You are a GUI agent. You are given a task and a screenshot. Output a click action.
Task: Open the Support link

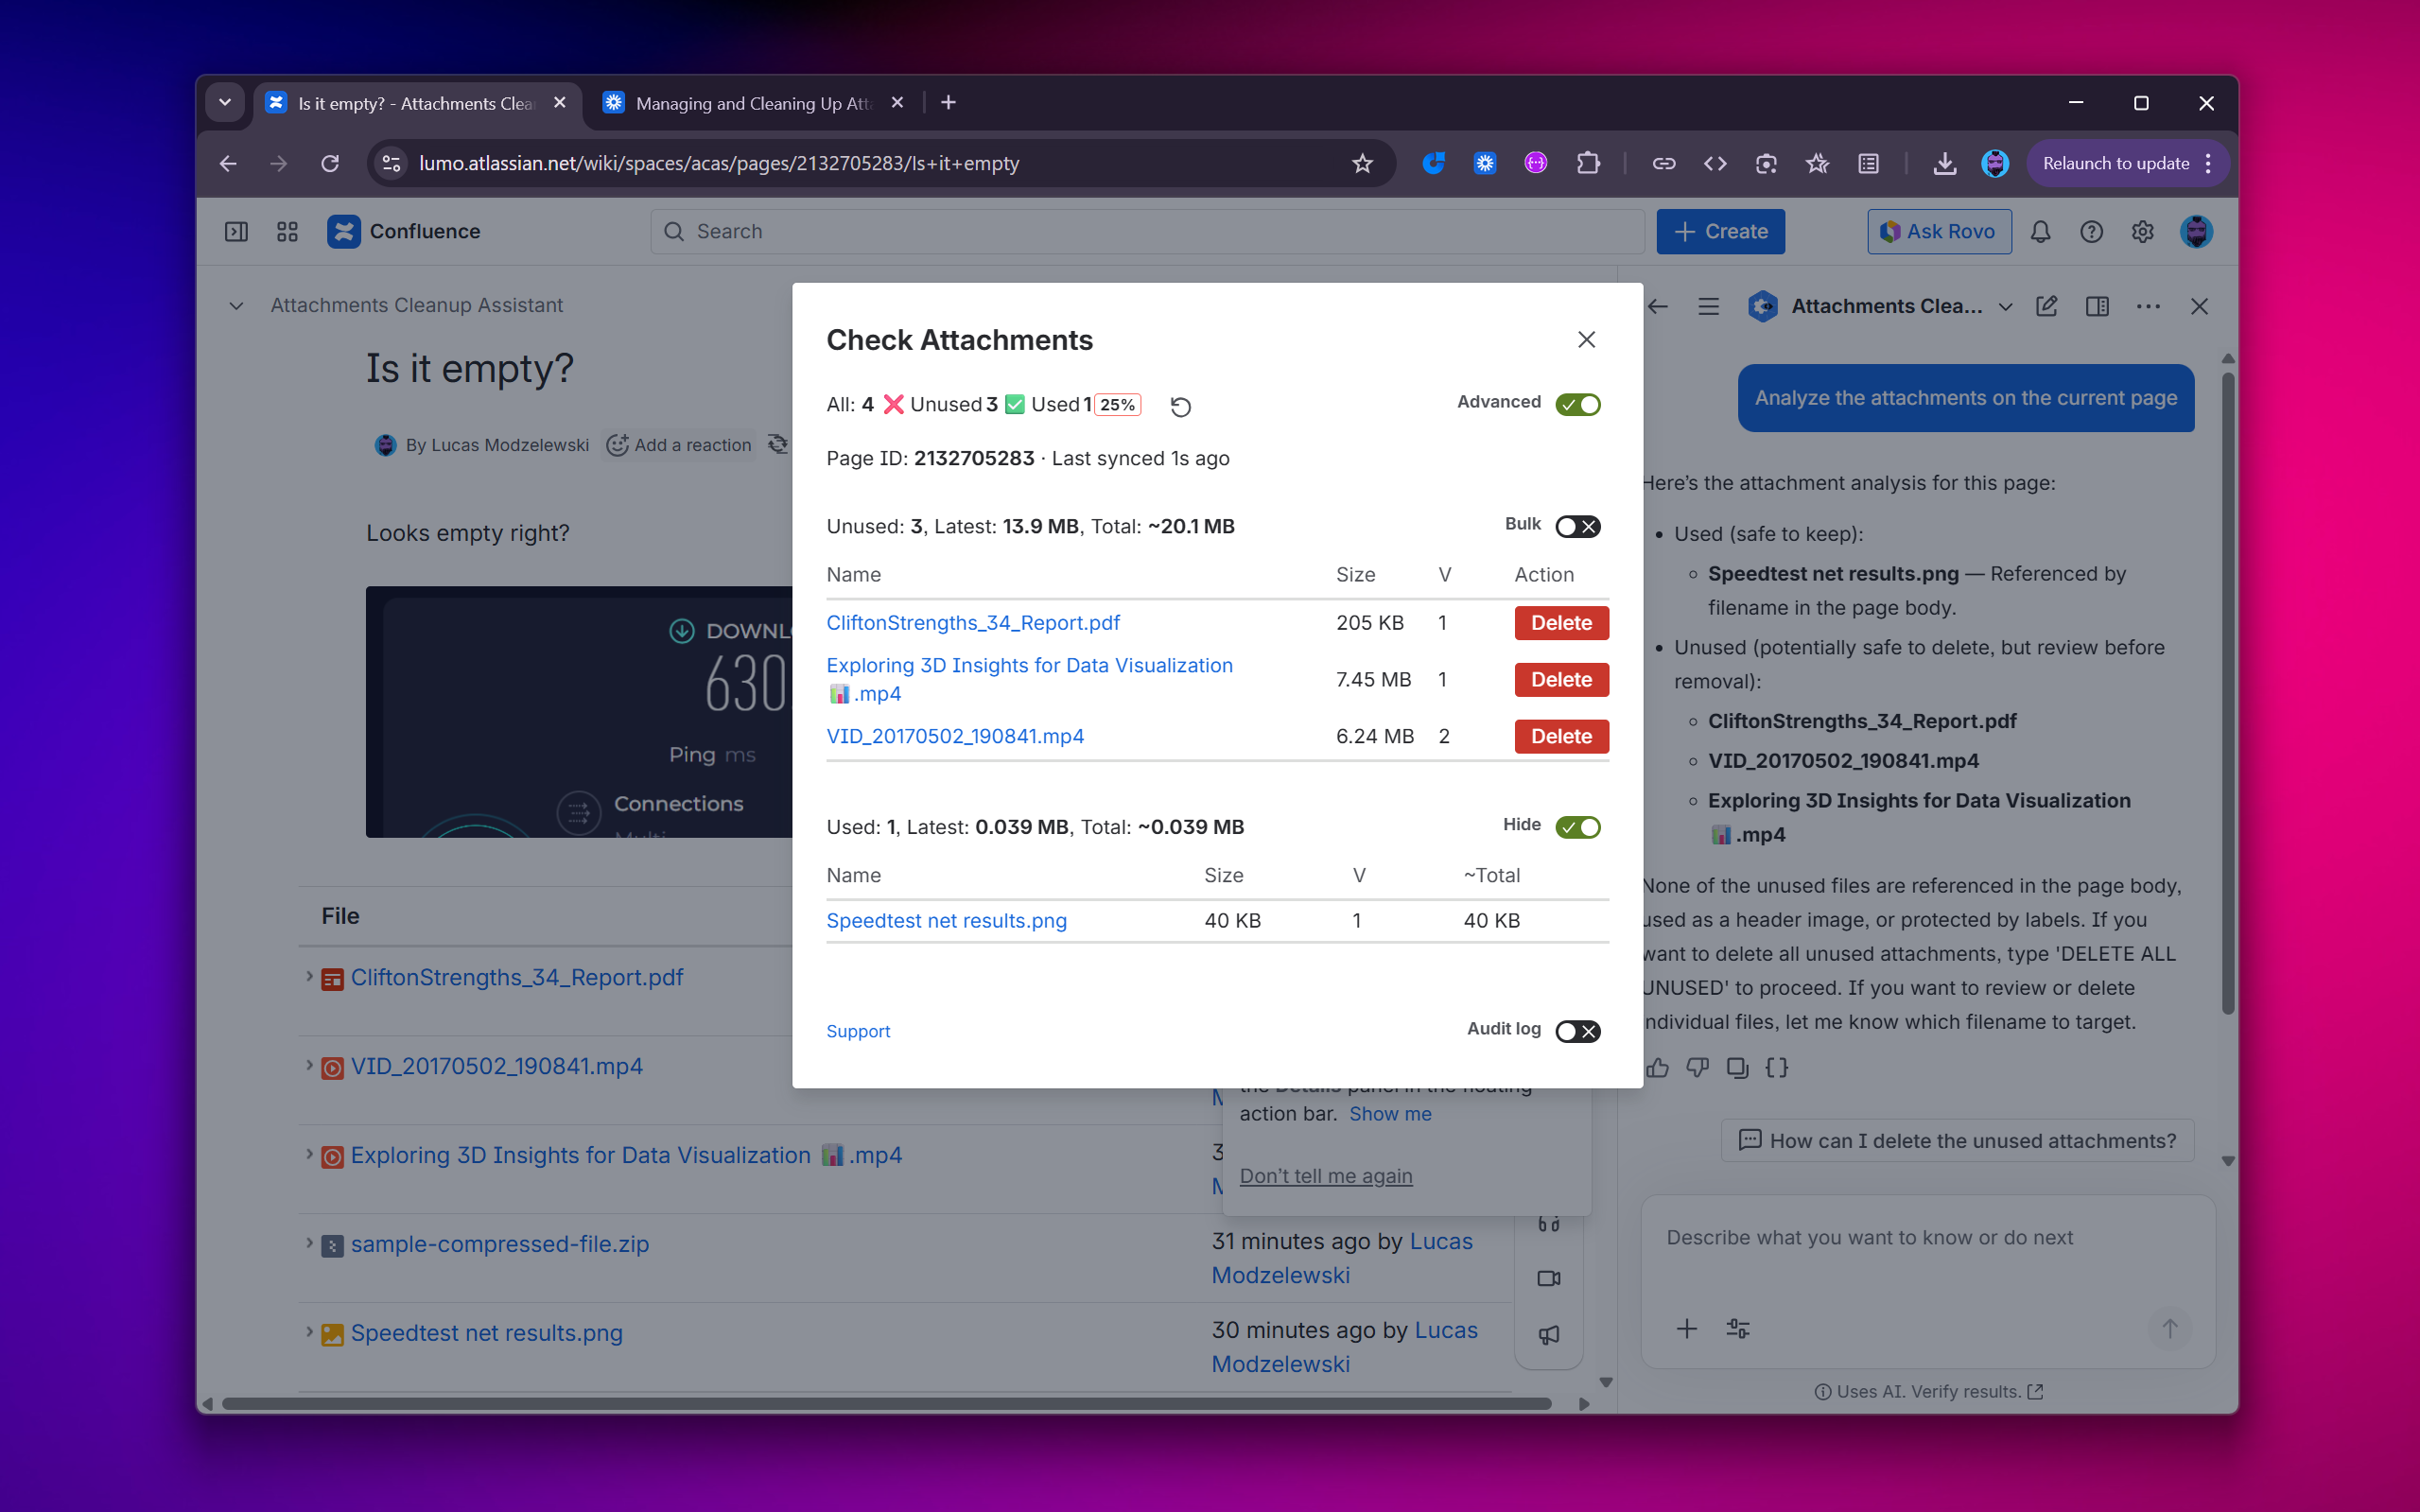tap(858, 1031)
